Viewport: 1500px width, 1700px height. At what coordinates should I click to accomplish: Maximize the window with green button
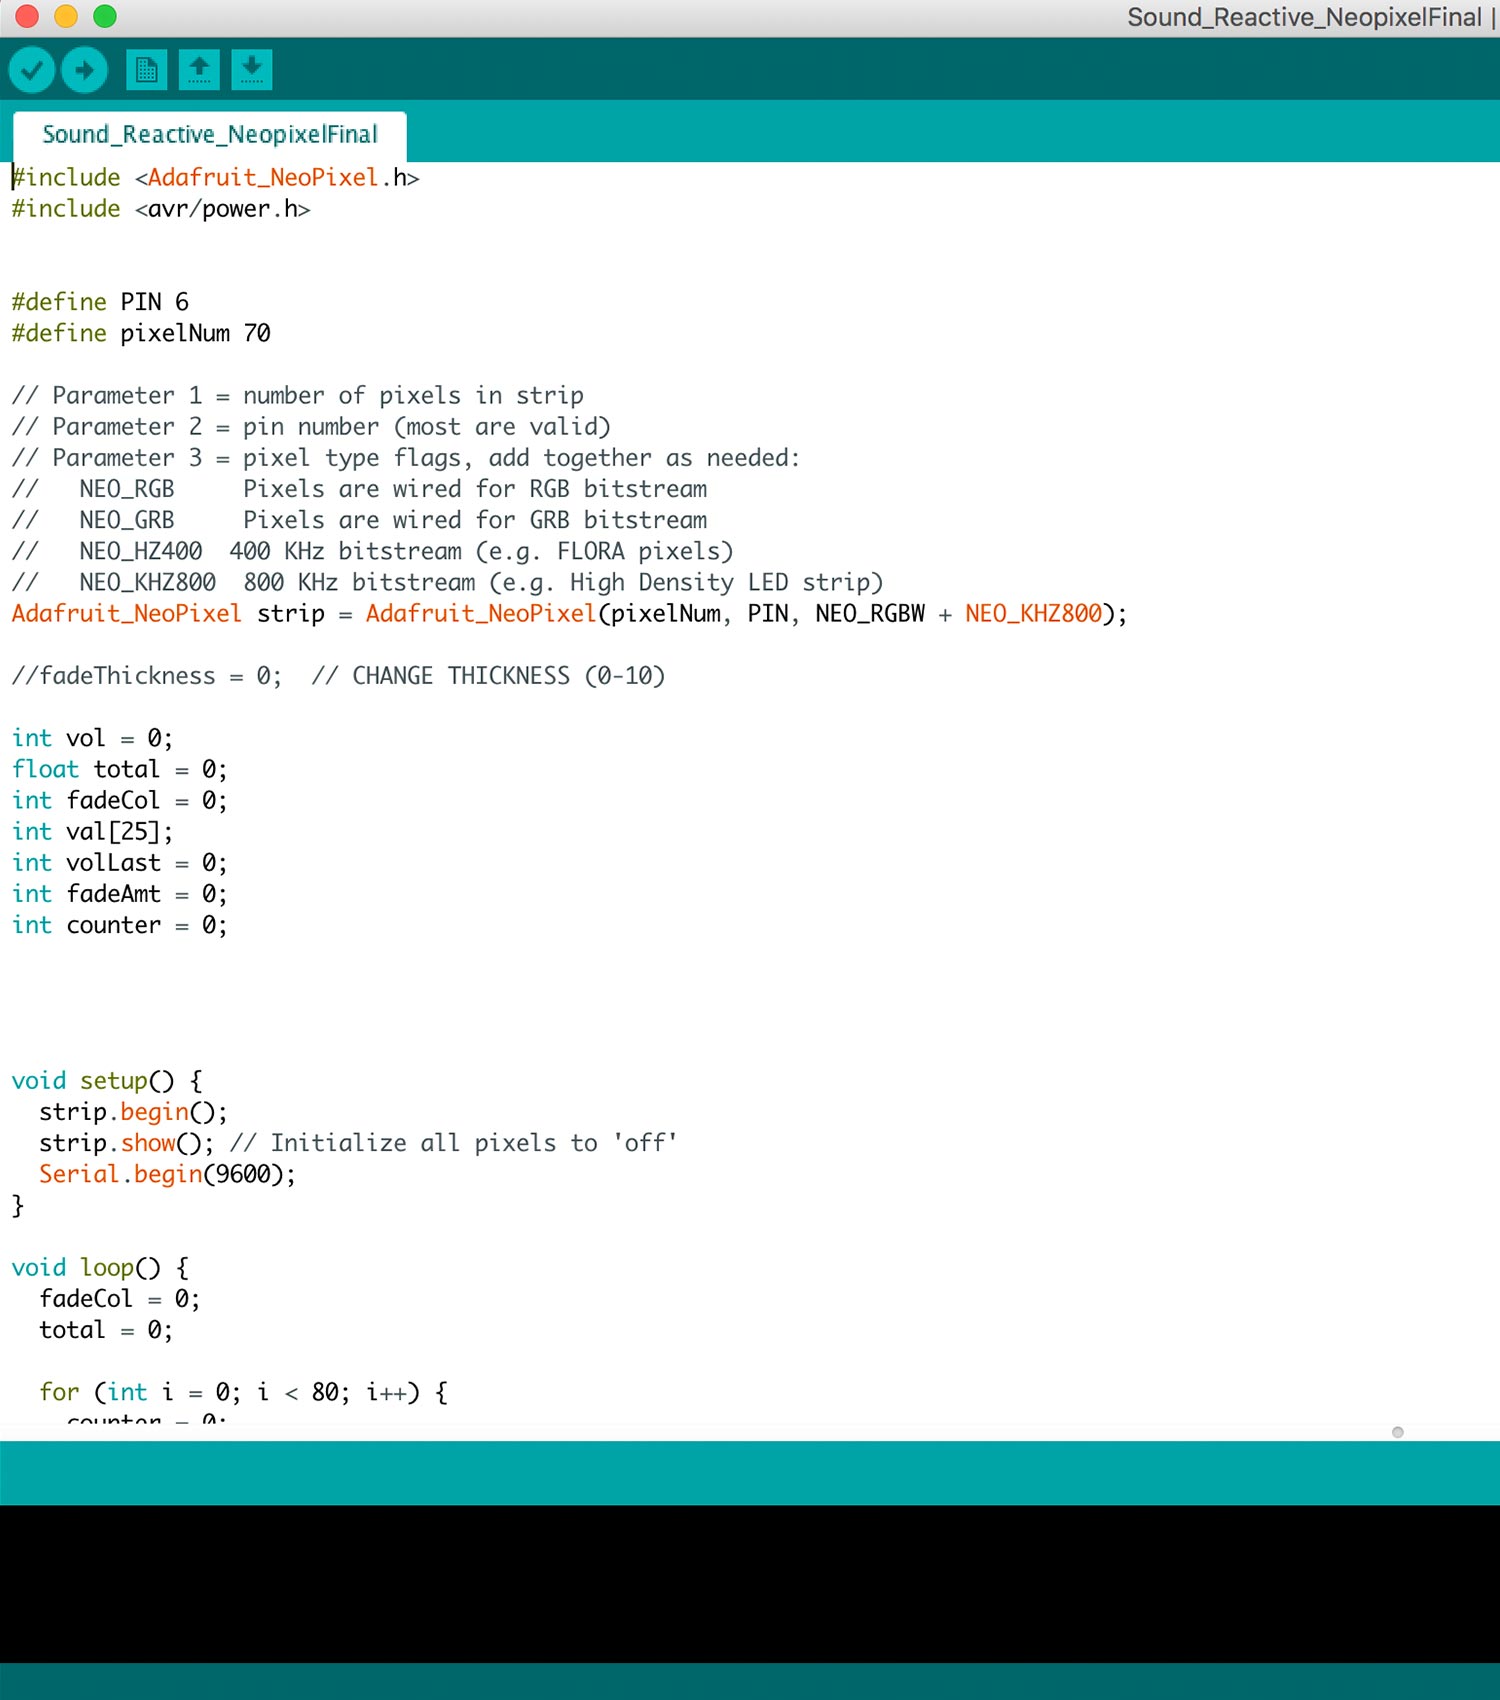pos(105,16)
